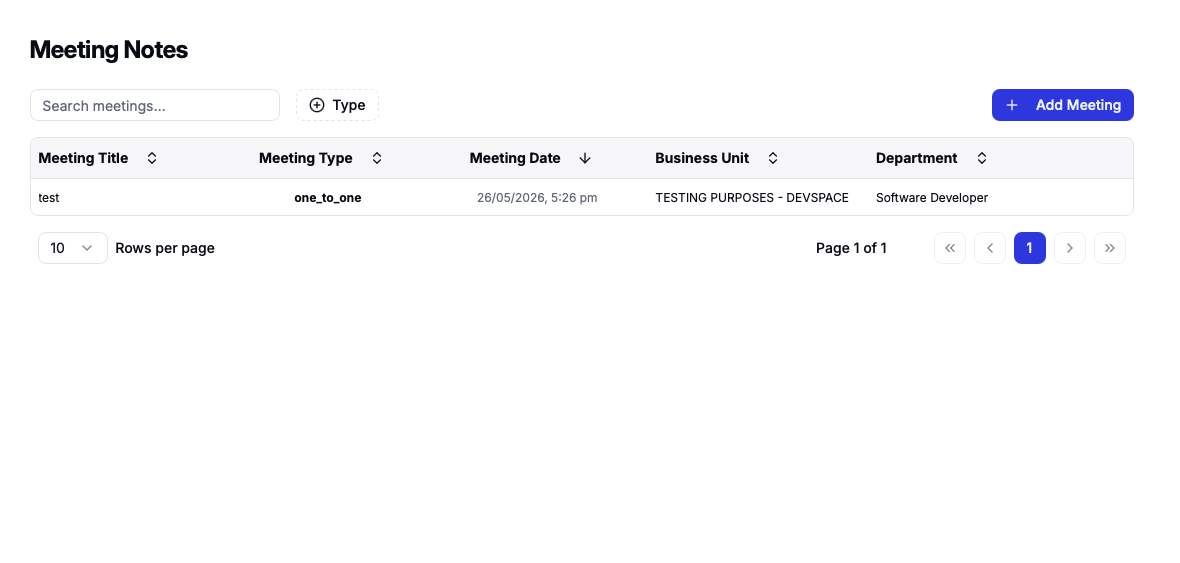Click the sort arrows beside Meeting Type

pos(377,158)
